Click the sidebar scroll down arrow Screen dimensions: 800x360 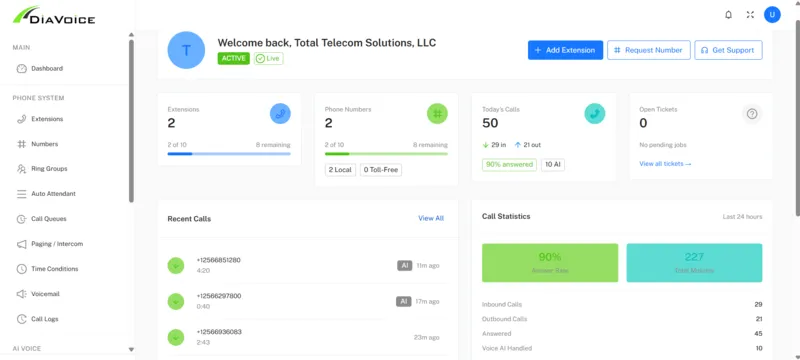coord(131,350)
